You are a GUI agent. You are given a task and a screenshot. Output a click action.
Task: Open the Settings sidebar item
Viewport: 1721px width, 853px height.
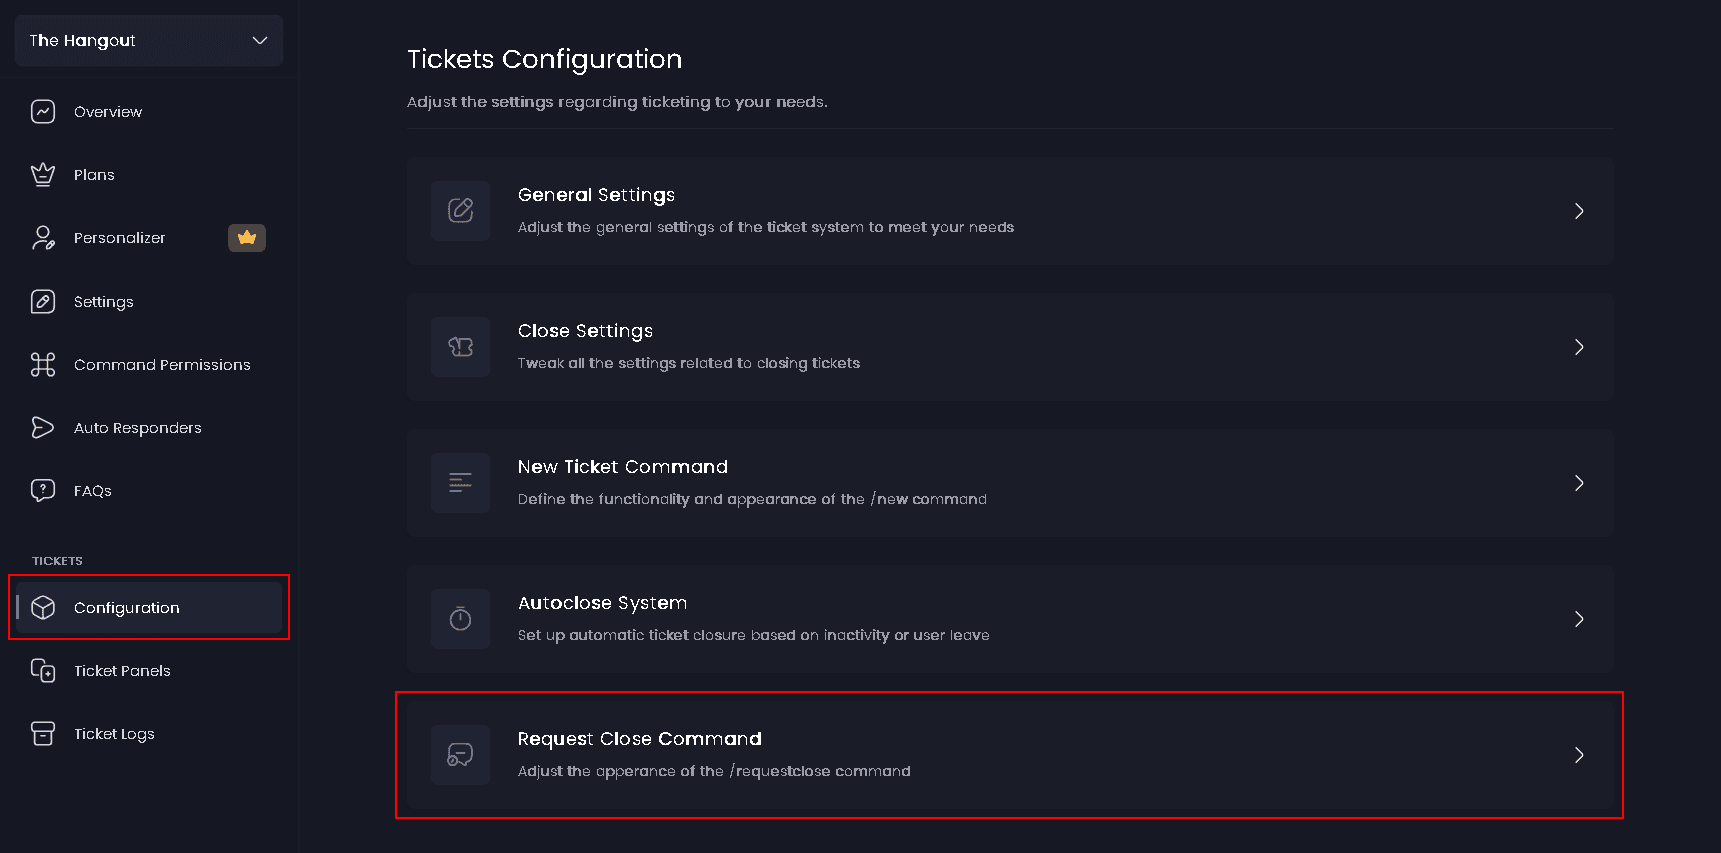point(104,302)
